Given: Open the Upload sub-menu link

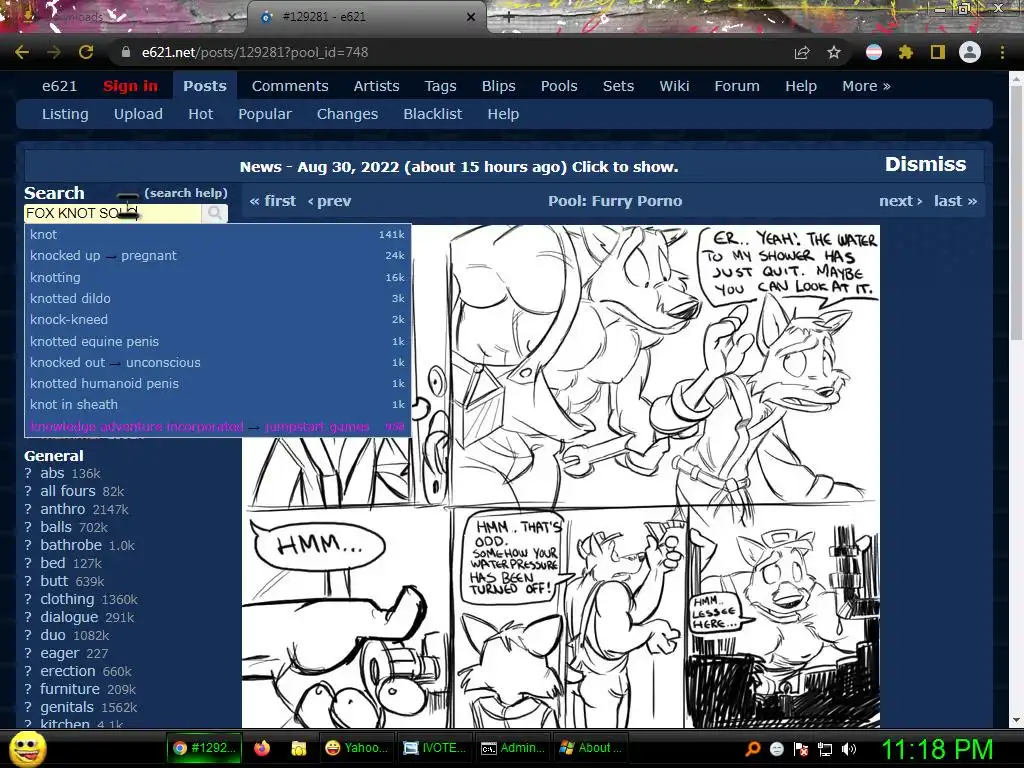Looking at the screenshot, I should (x=138, y=114).
